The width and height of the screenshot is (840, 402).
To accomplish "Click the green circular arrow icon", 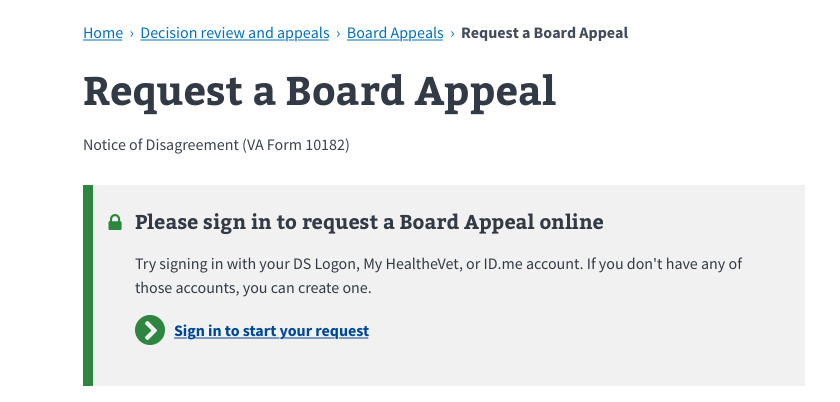I will tap(150, 331).
